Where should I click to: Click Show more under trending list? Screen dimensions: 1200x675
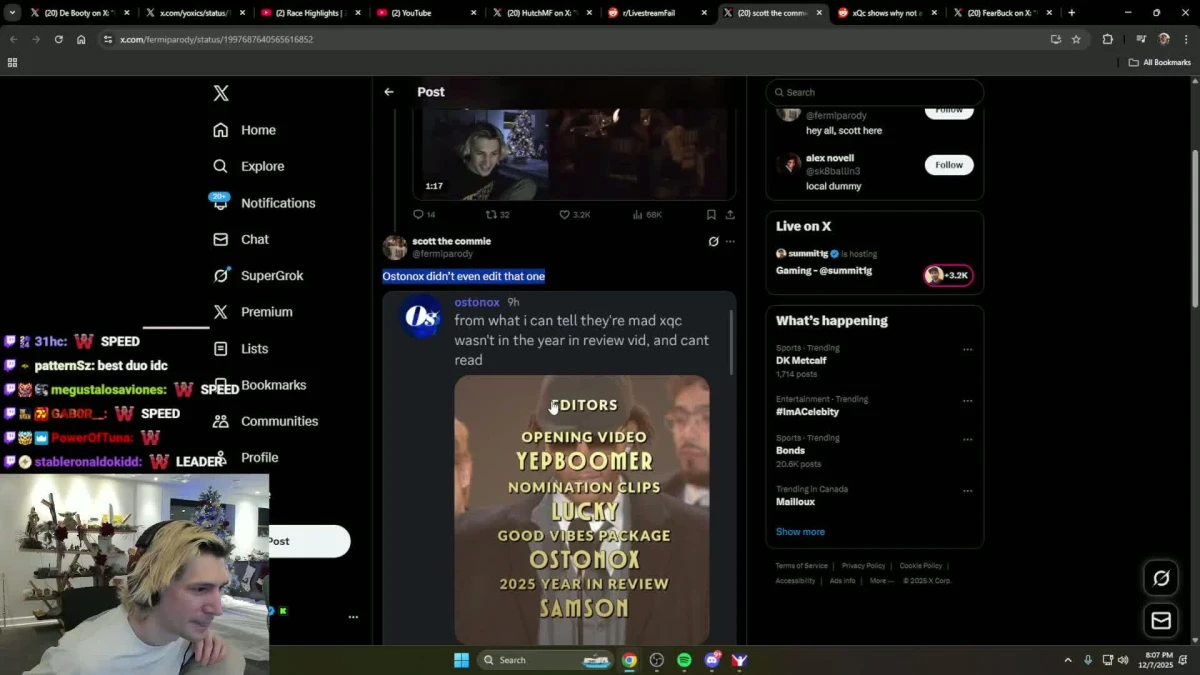click(800, 532)
